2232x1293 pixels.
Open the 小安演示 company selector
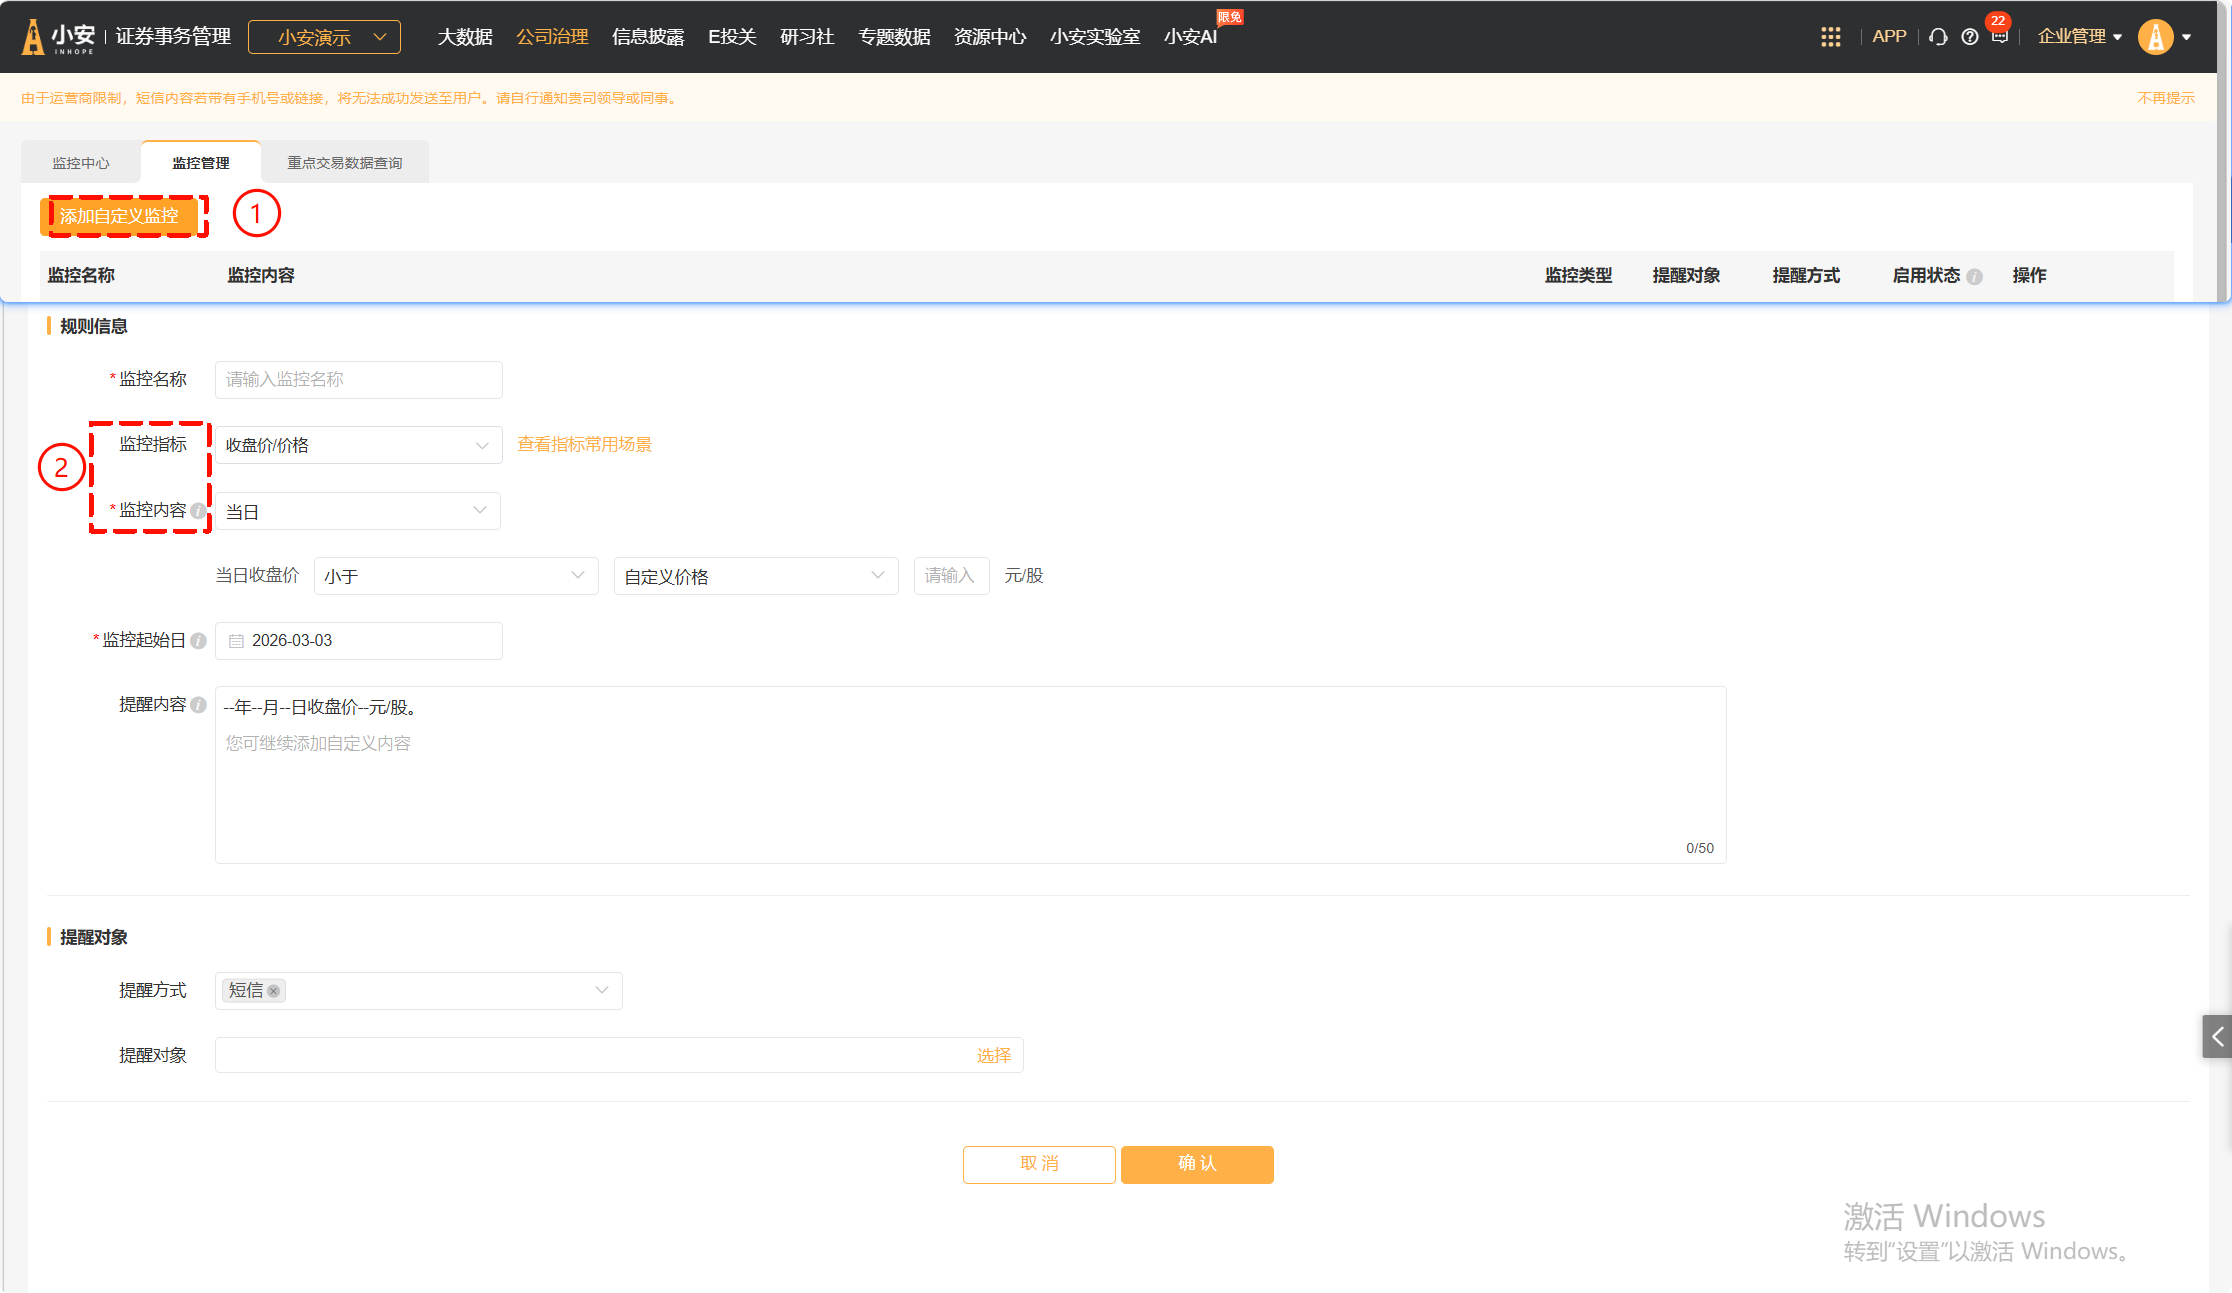coord(324,37)
